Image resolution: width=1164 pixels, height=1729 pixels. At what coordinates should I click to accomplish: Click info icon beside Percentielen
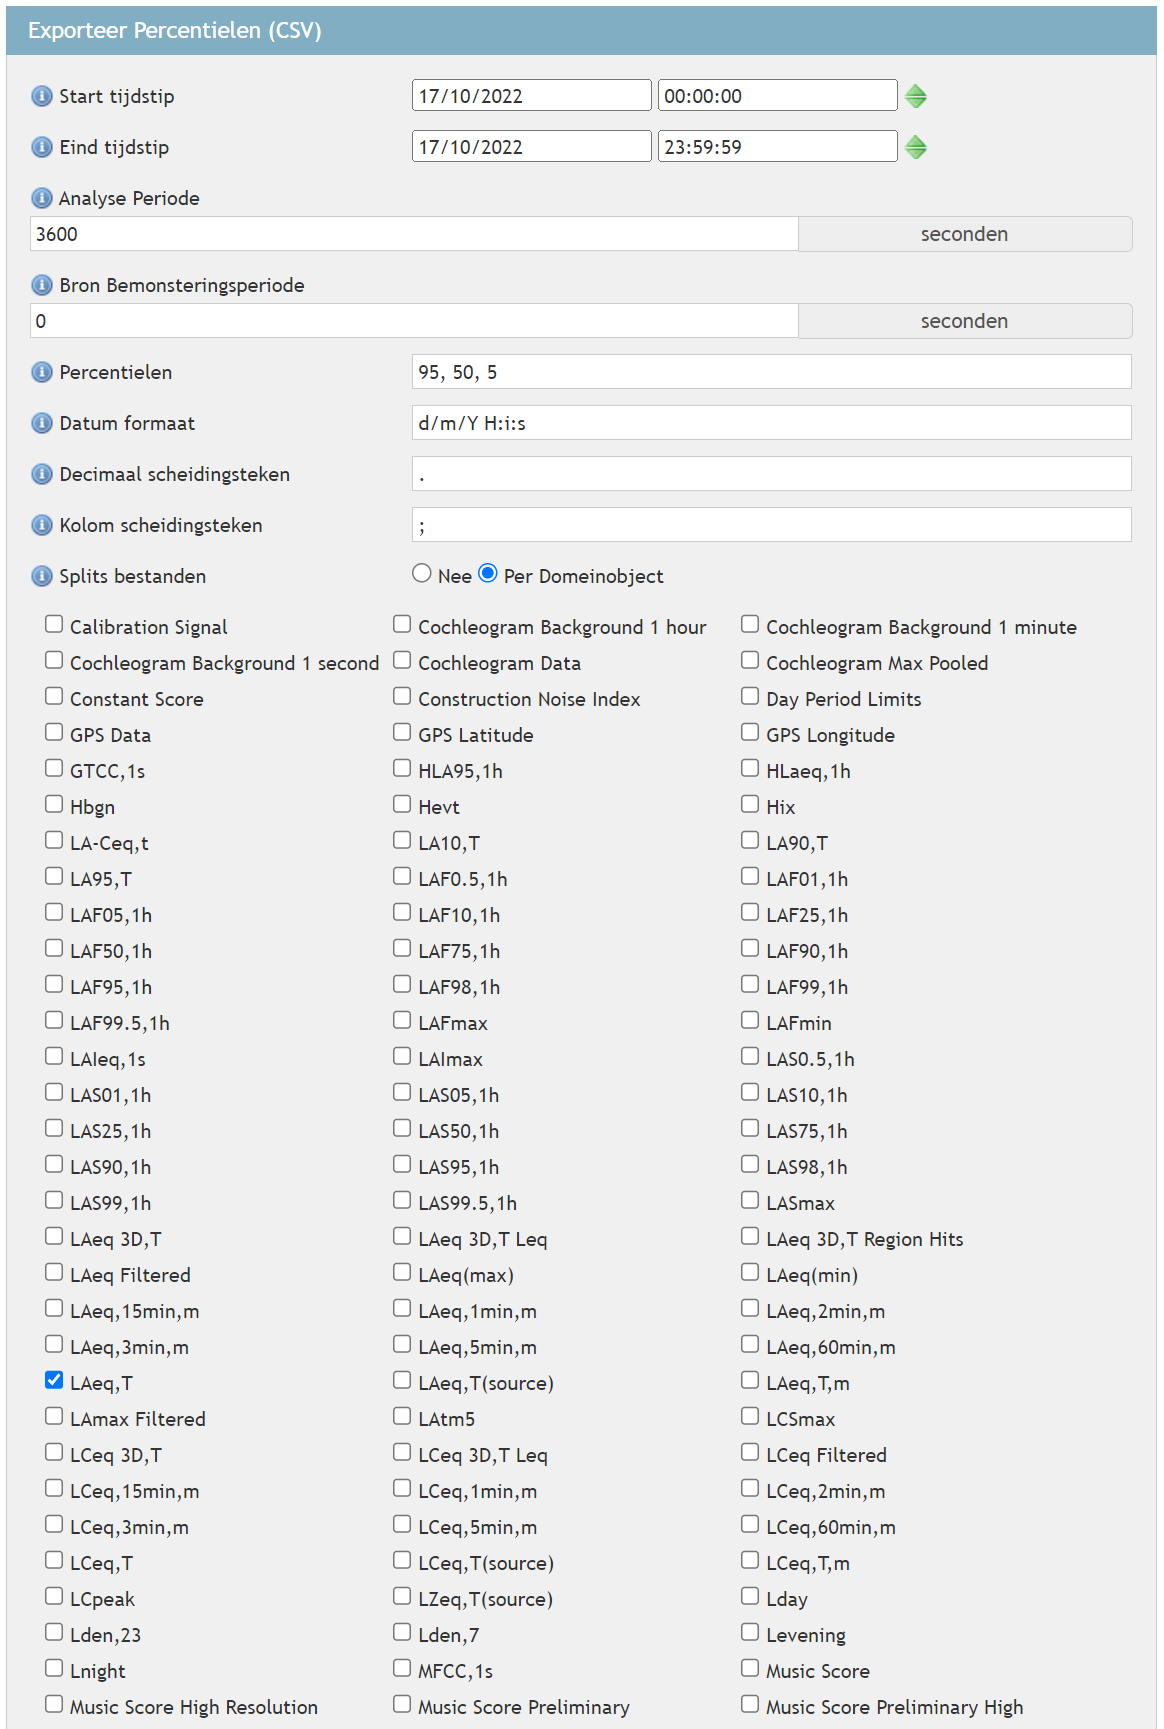coord(42,372)
